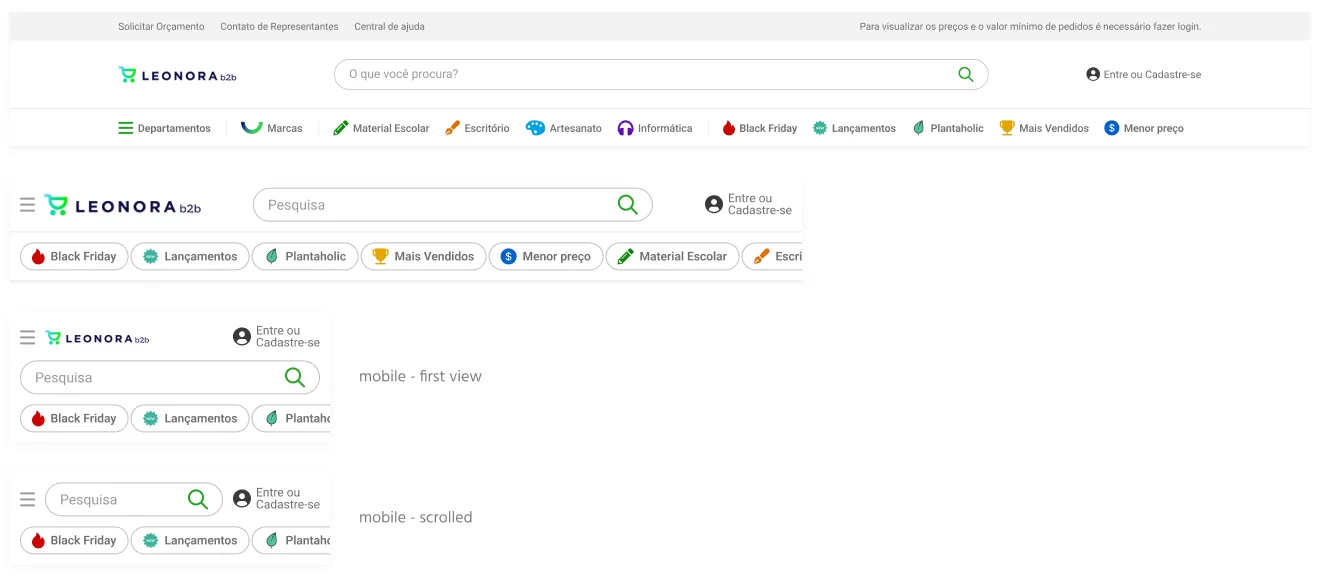
Task: Click desktop Entre ou Cadastre-se link
Action: (1152, 74)
